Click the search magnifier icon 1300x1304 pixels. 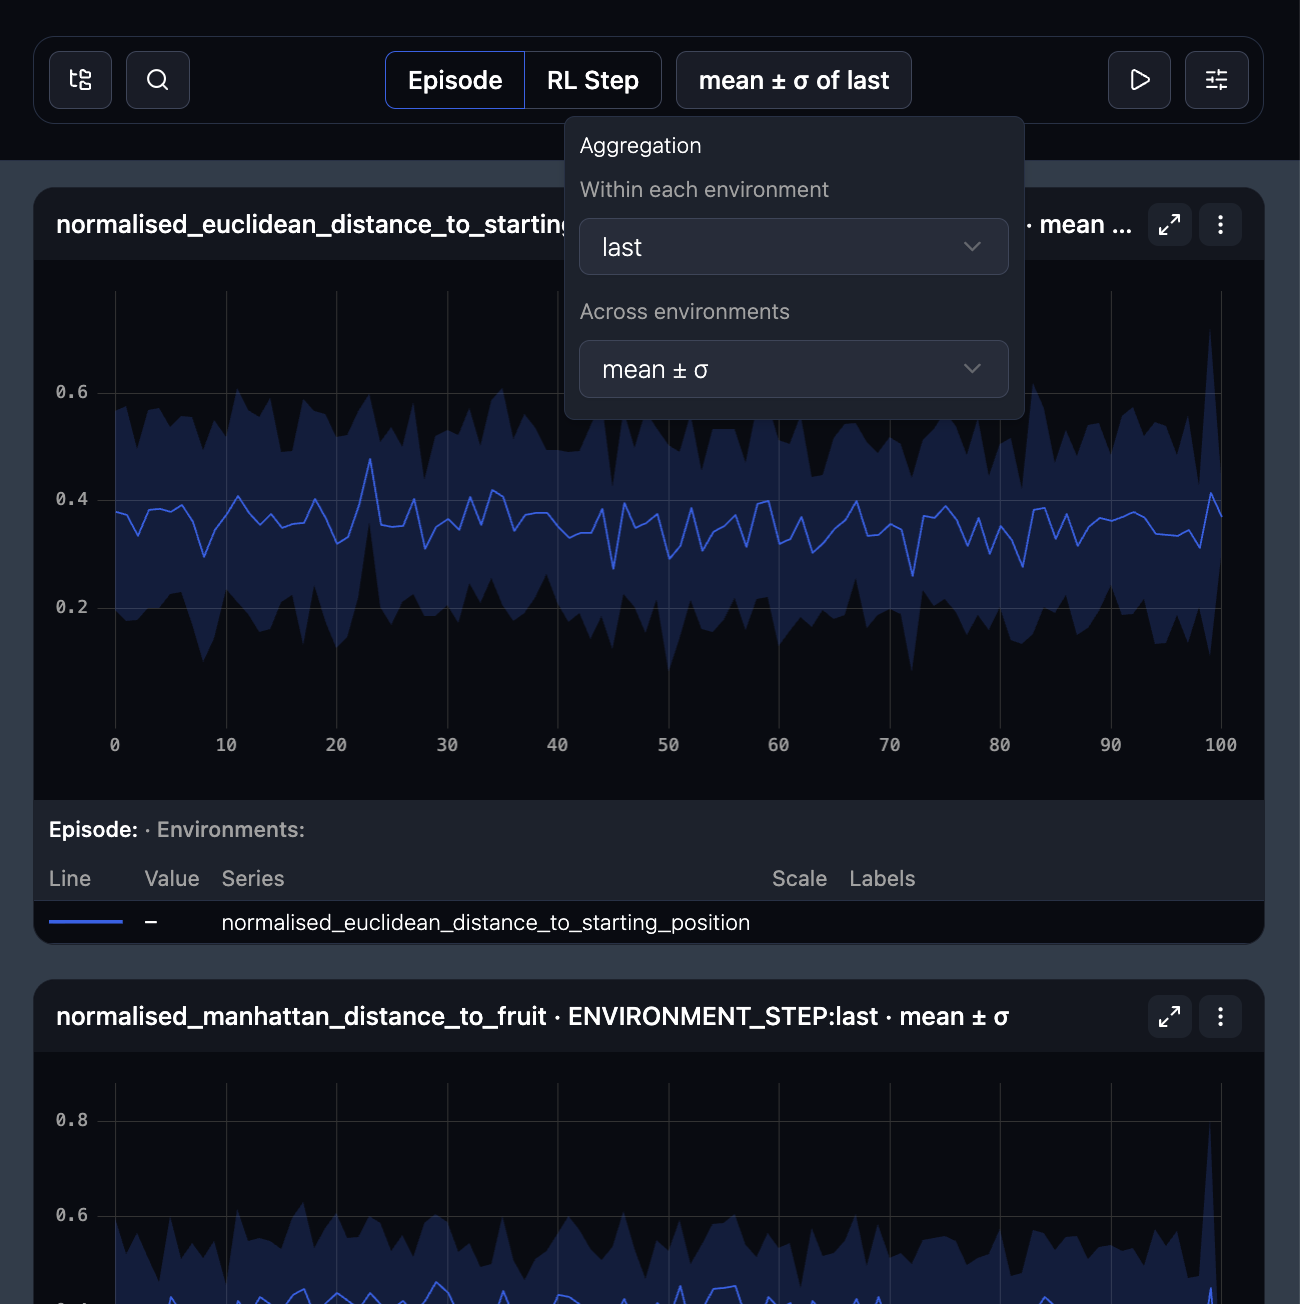coord(158,80)
